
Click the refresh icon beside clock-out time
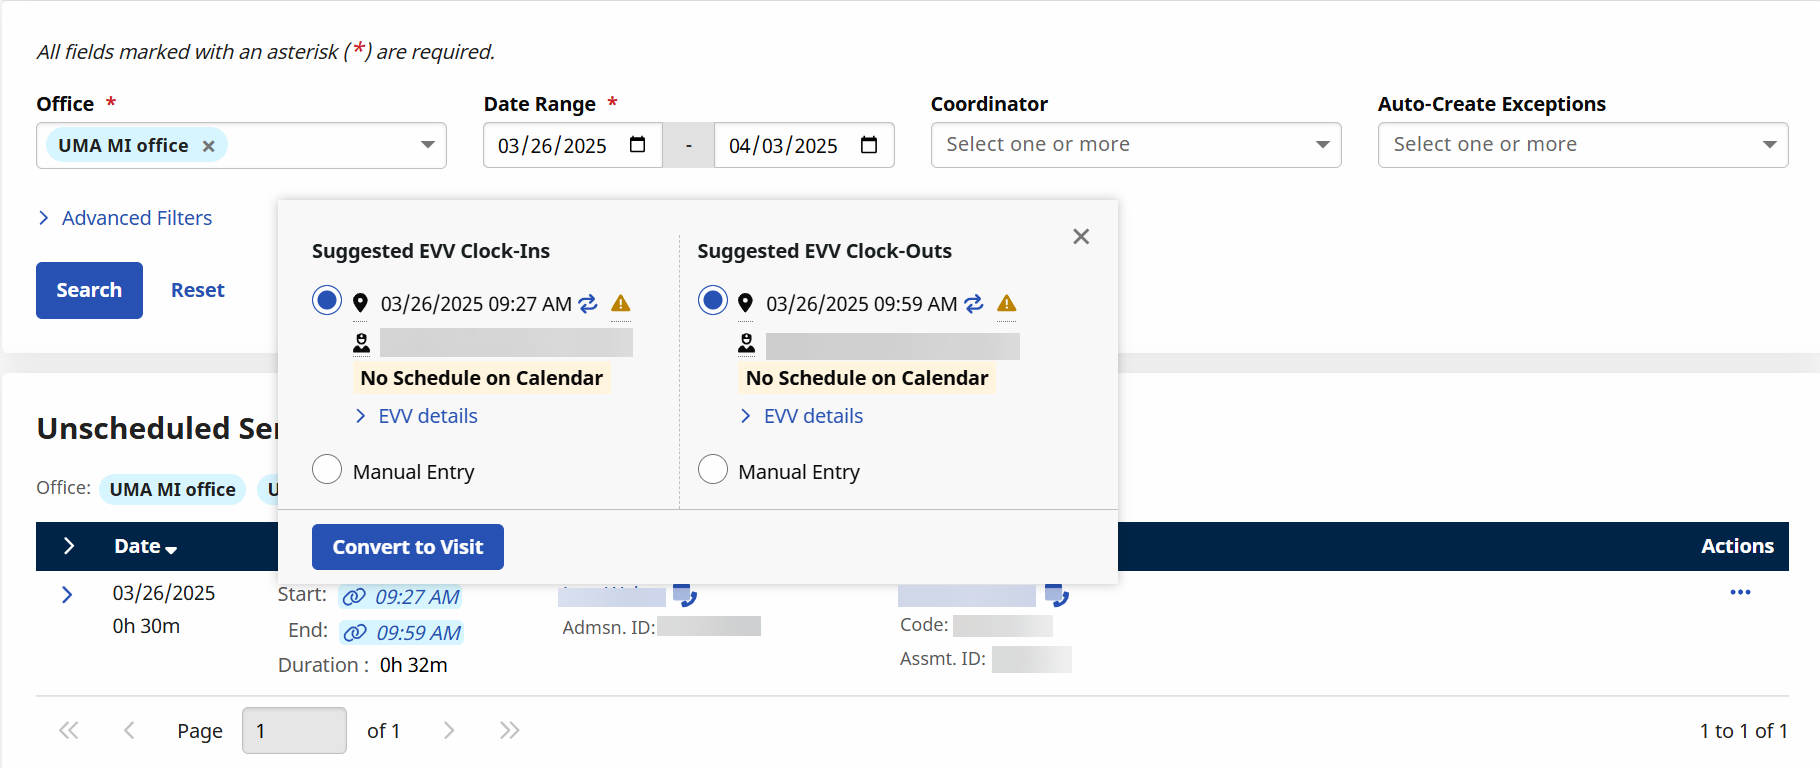click(974, 303)
